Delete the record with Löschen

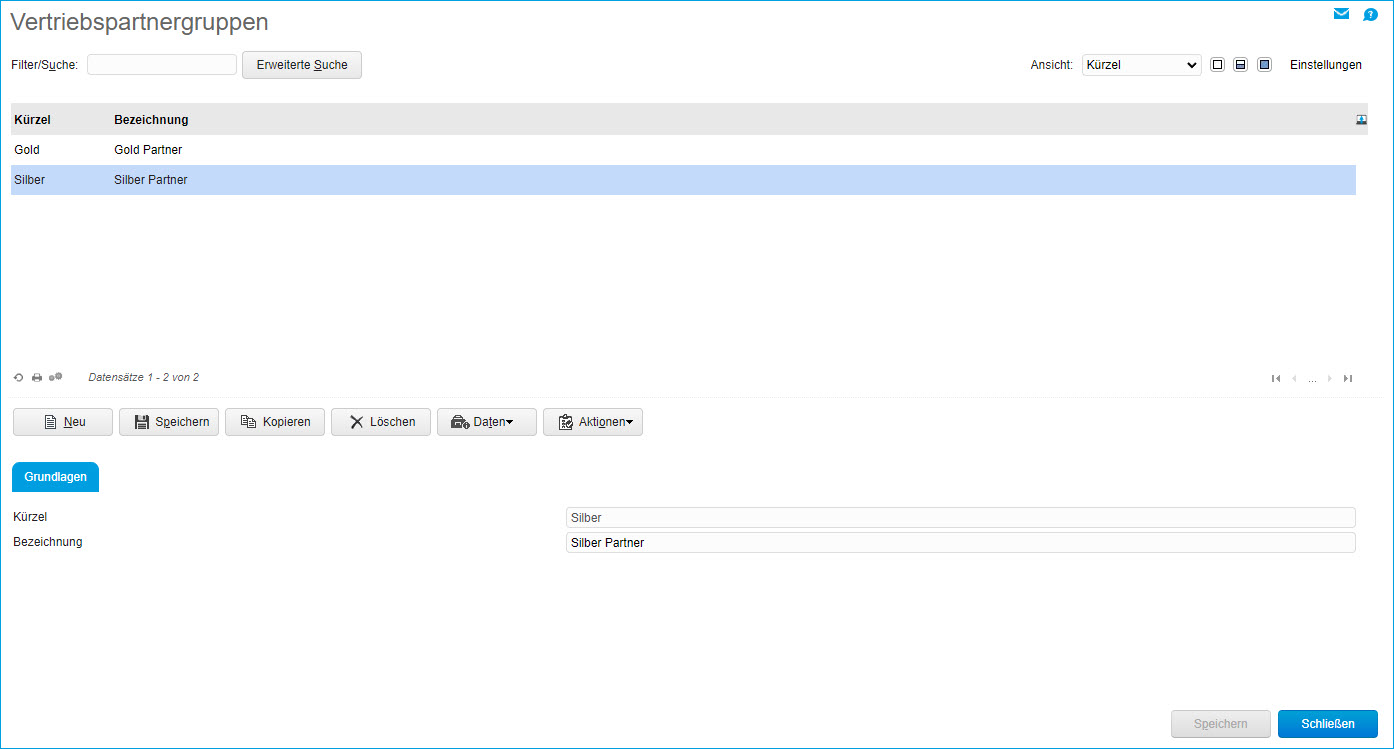[x=381, y=422]
